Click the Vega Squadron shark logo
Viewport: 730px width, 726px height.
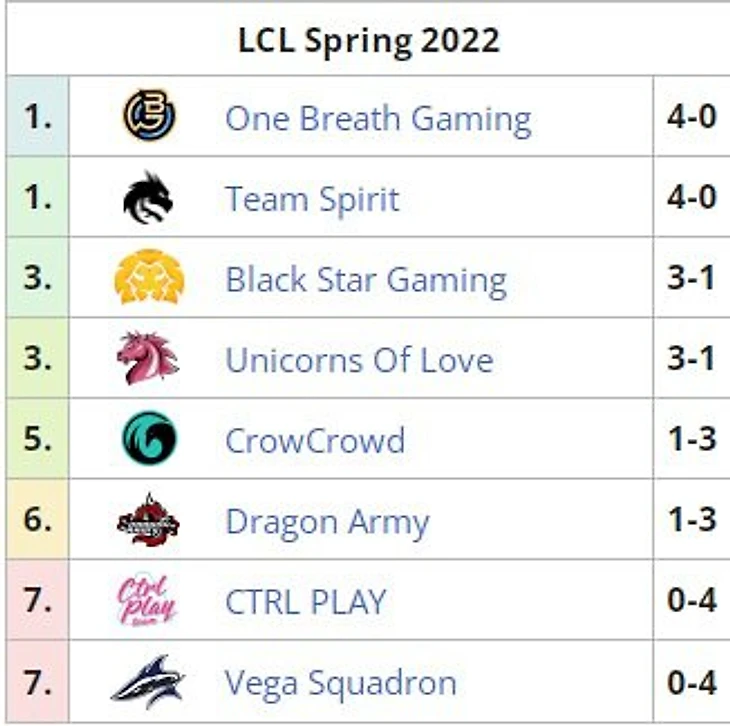pos(147,683)
